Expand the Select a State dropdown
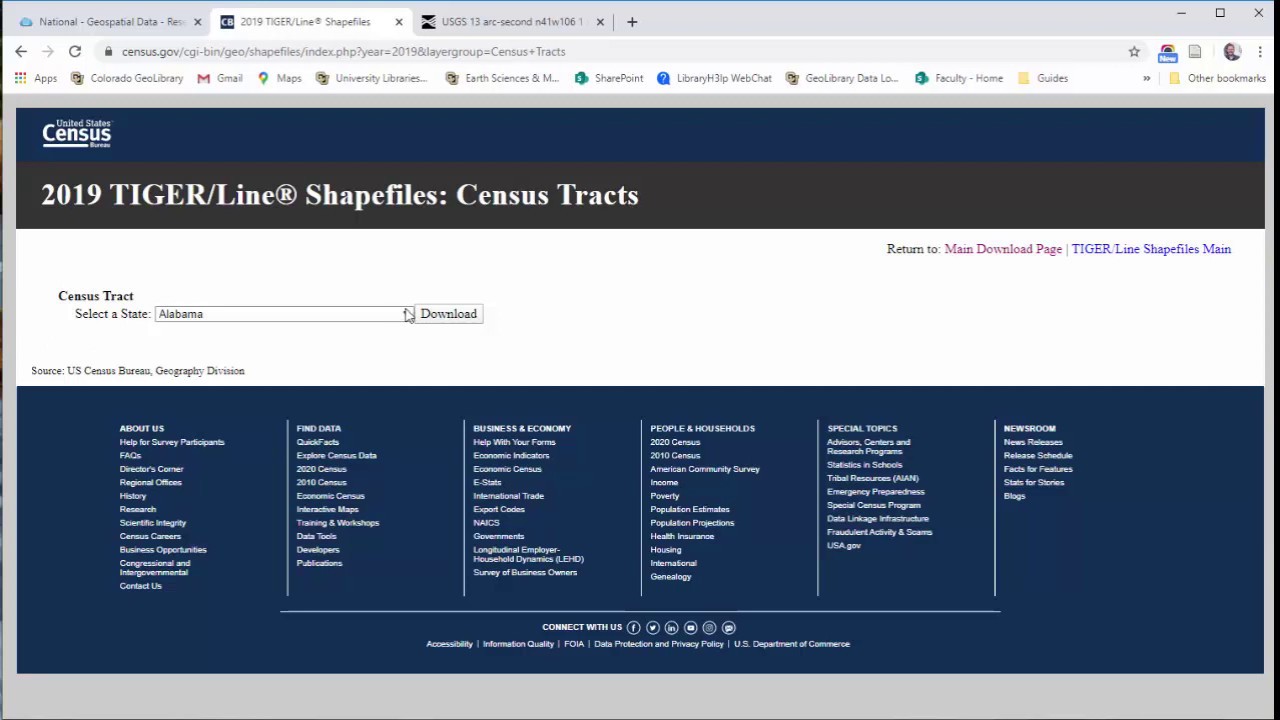 pyautogui.click(x=284, y=314)
